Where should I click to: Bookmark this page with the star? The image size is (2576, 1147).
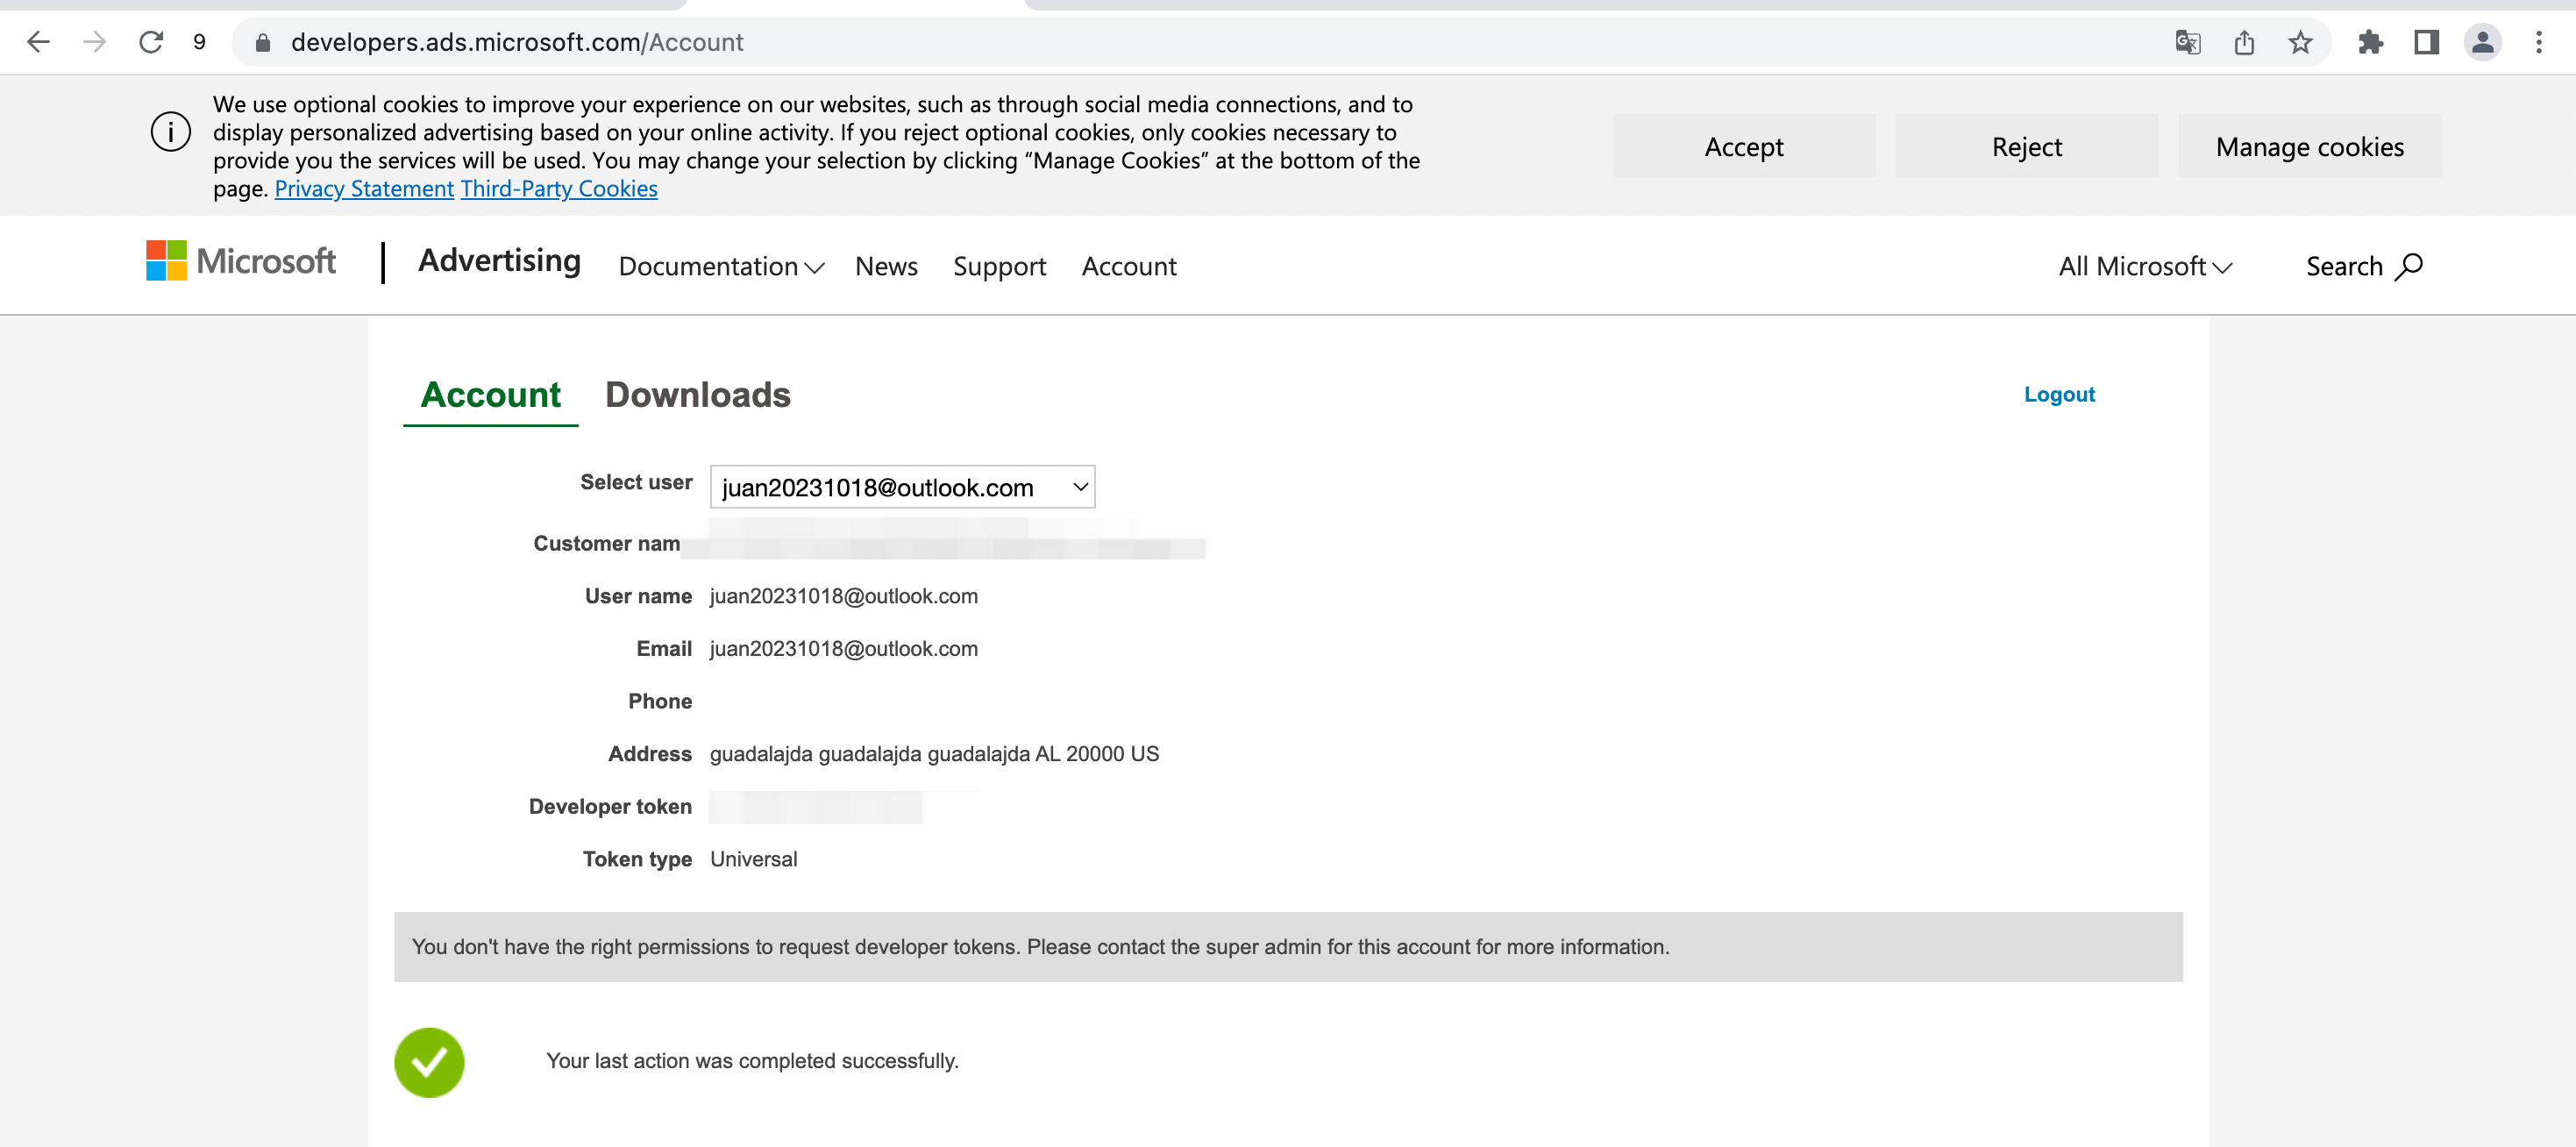2300,42
